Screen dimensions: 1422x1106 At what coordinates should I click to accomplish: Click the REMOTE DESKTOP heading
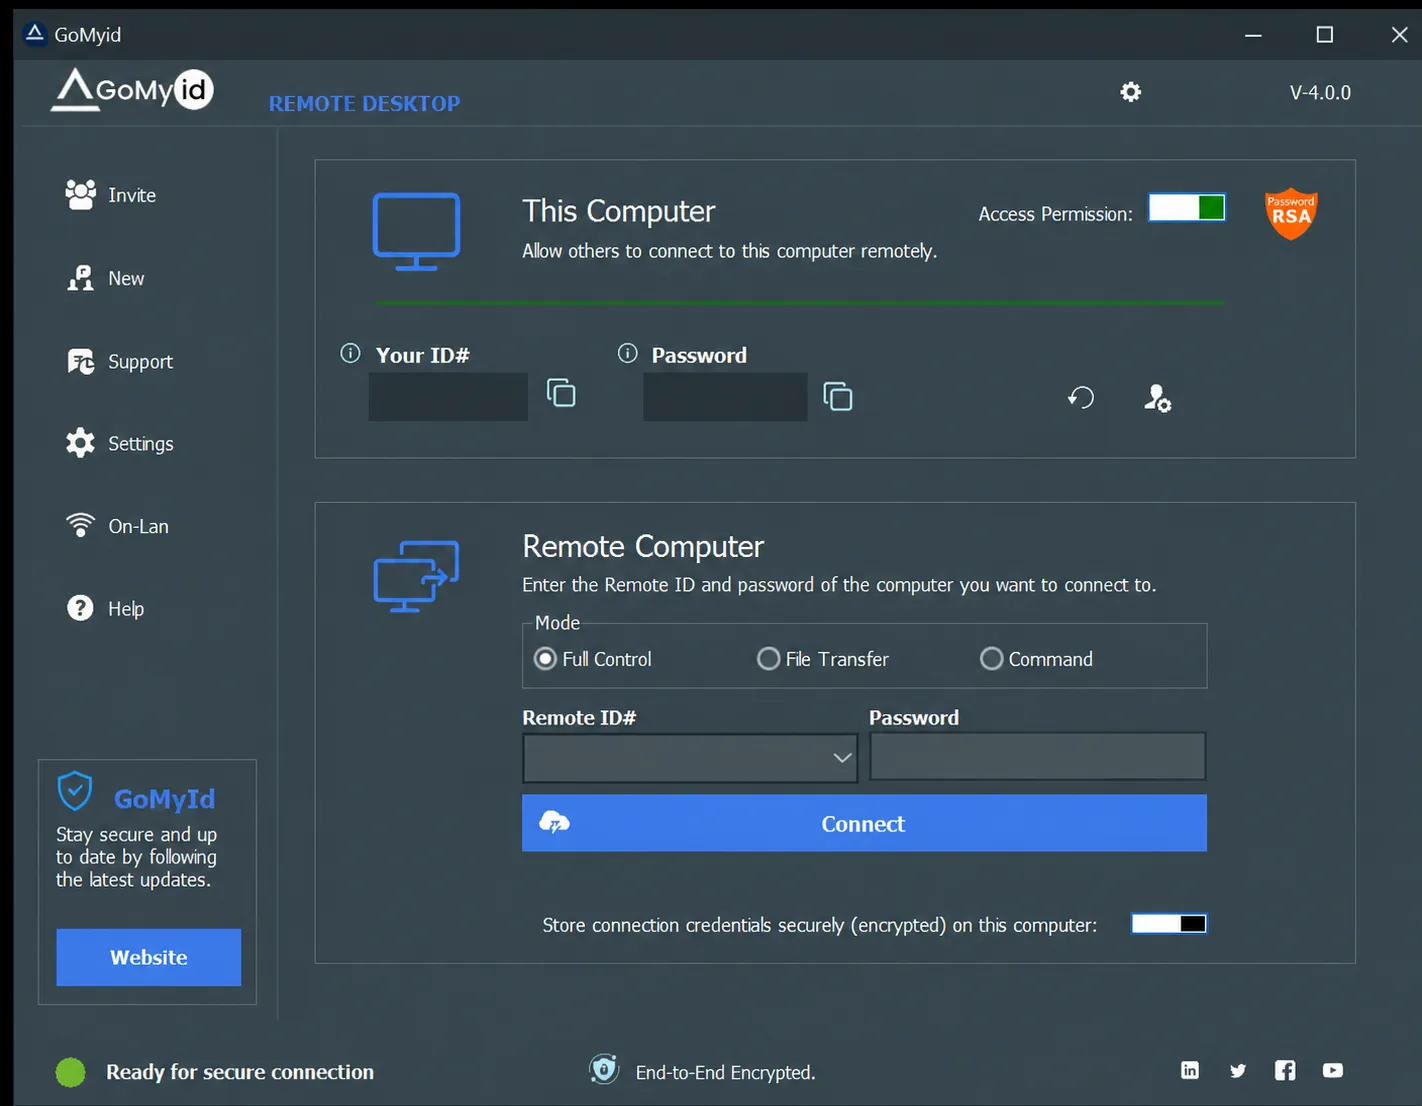pos(365,103)
